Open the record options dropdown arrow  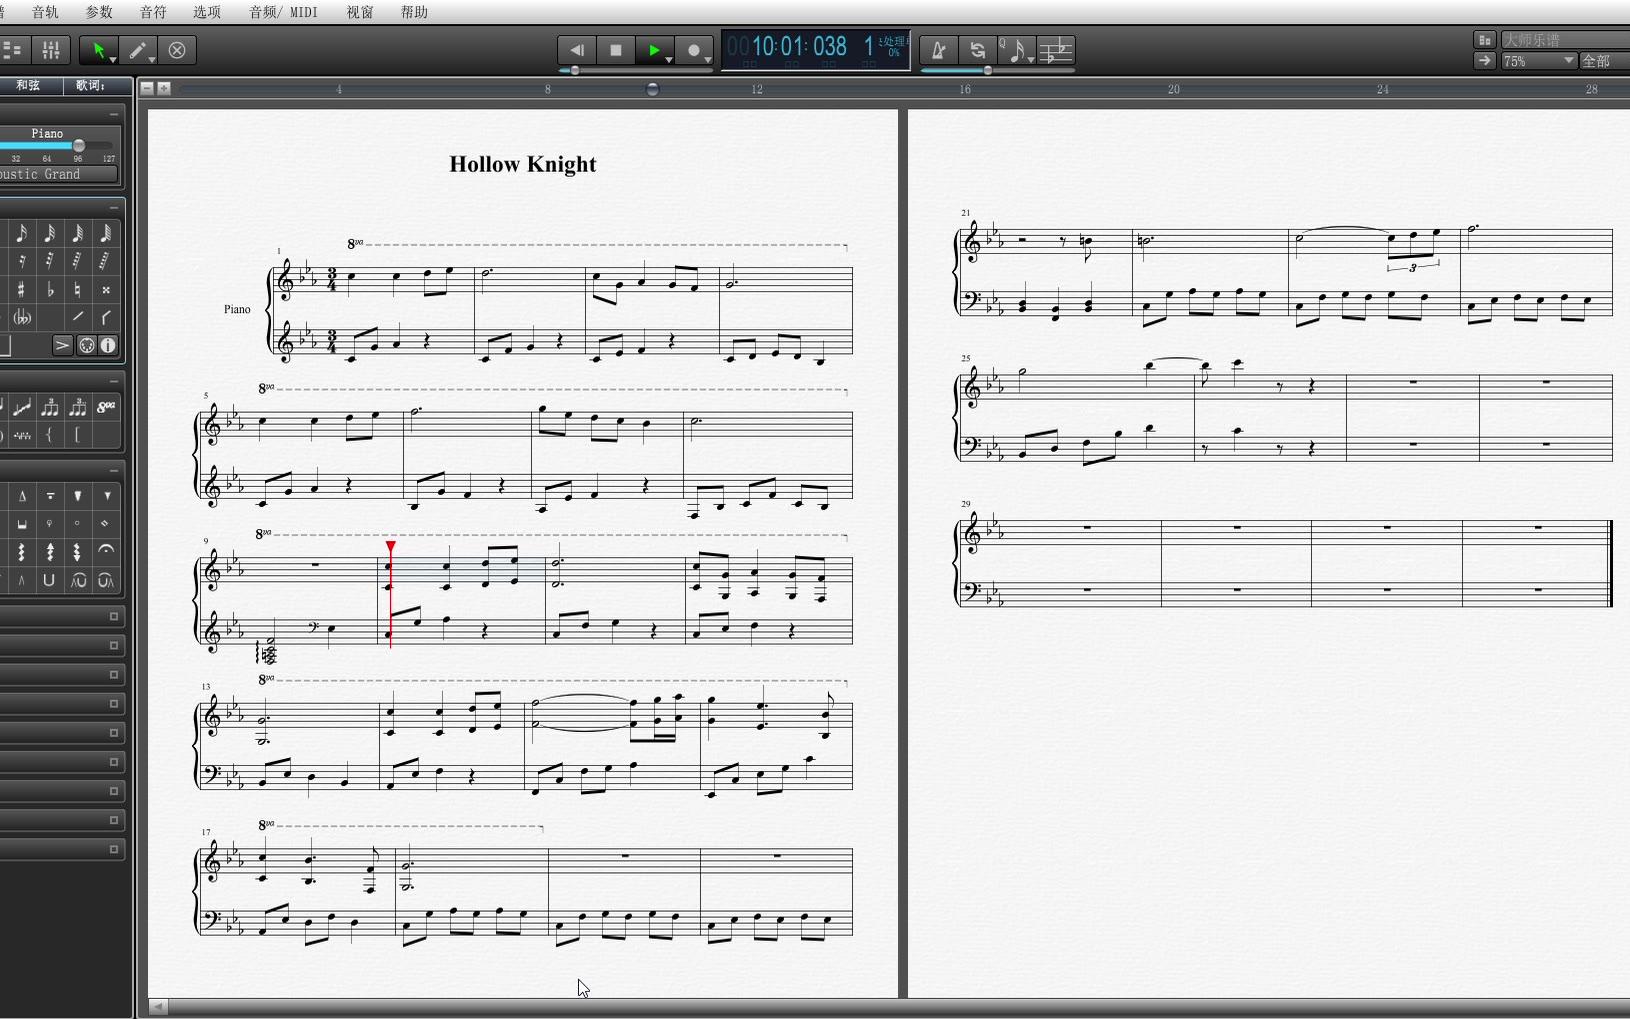708,60
